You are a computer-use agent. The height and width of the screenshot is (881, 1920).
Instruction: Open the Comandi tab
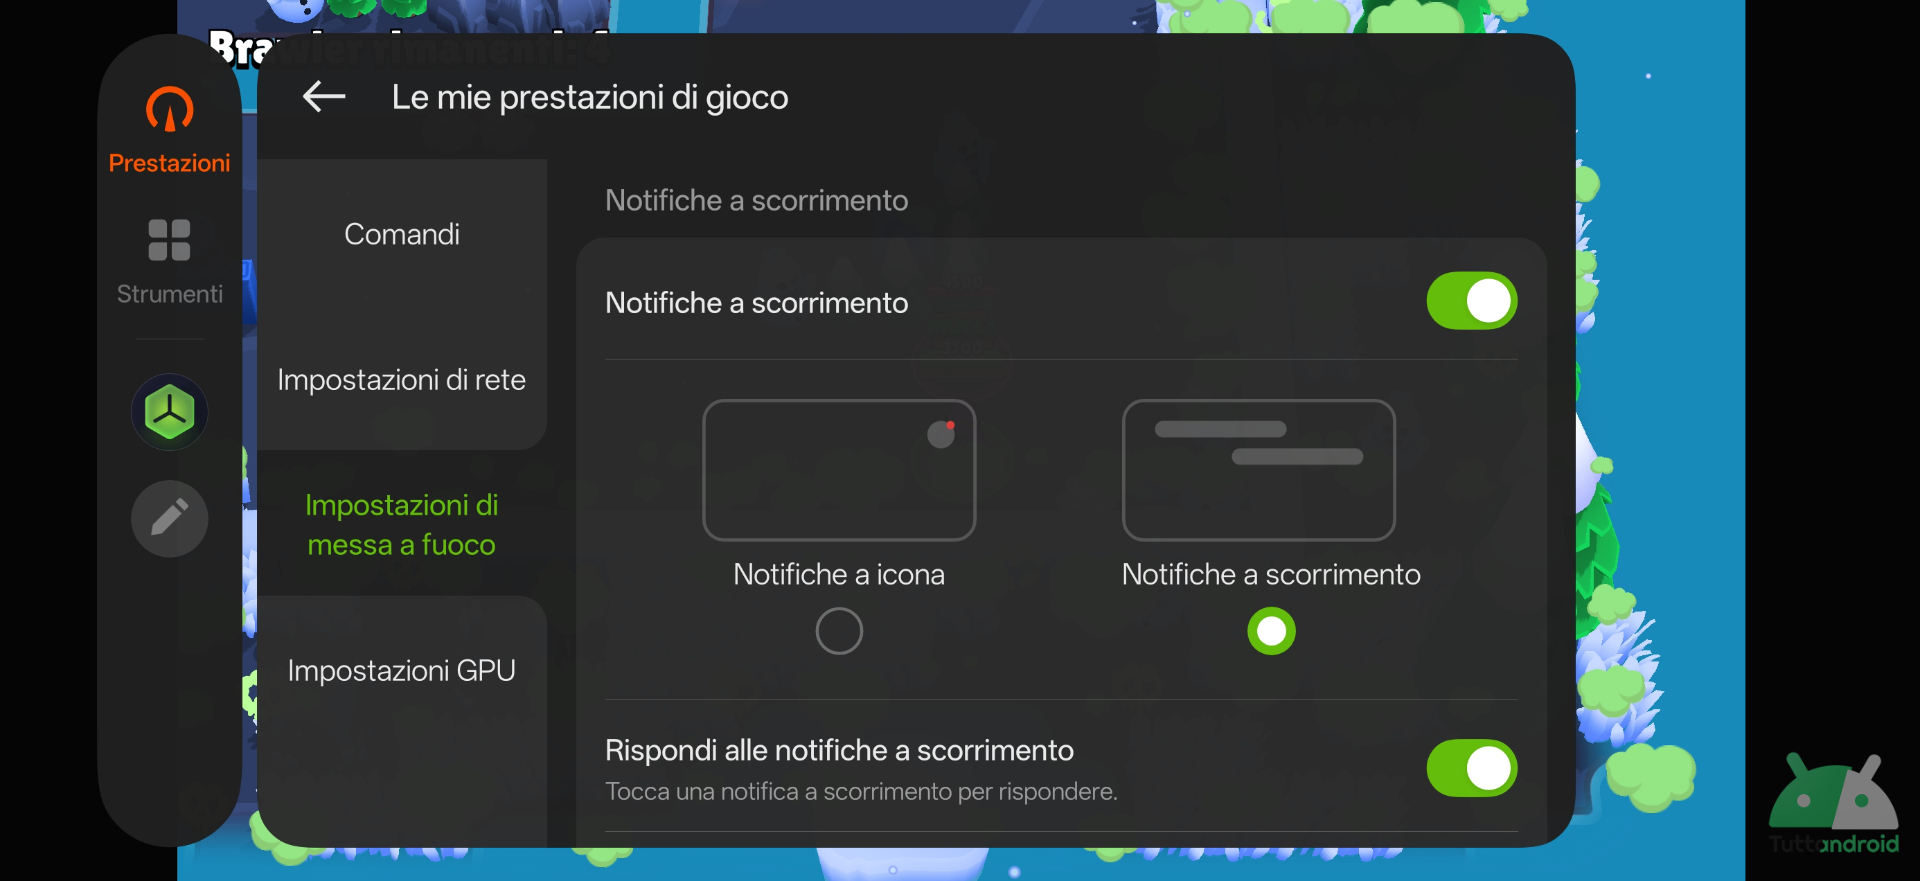[x=402, y=234]
